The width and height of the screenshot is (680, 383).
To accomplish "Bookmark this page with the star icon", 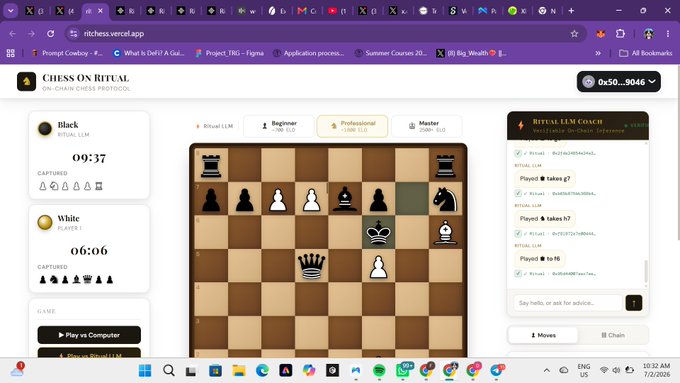I will [574, 33].
